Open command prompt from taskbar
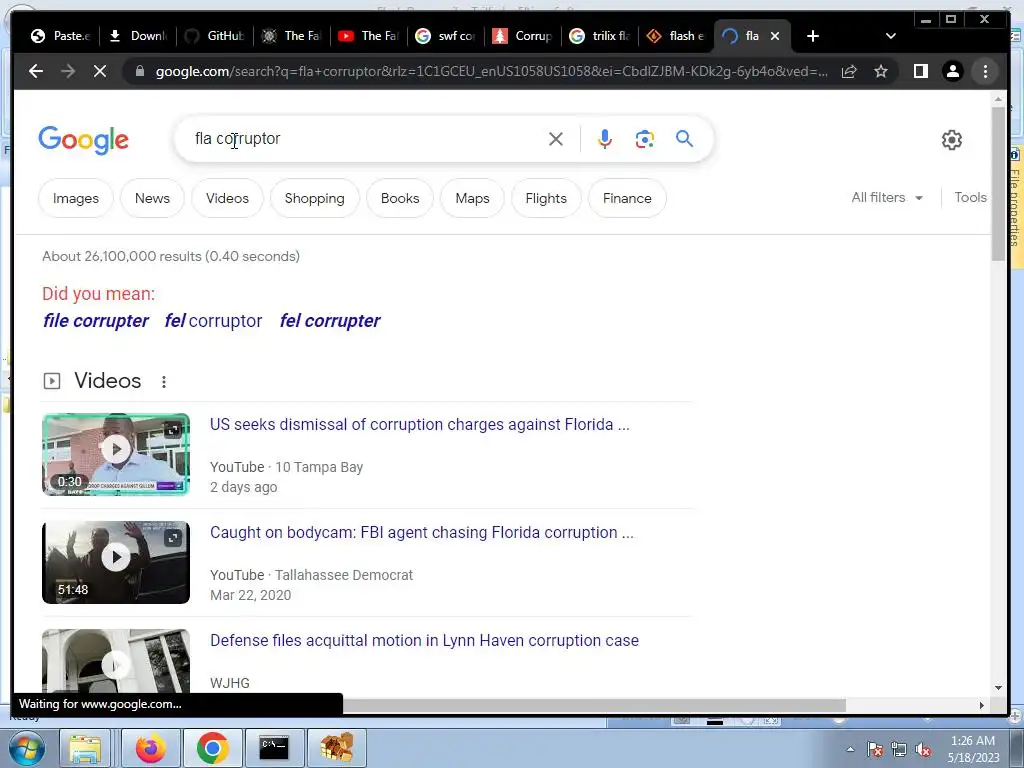 [x=274, y=748]
